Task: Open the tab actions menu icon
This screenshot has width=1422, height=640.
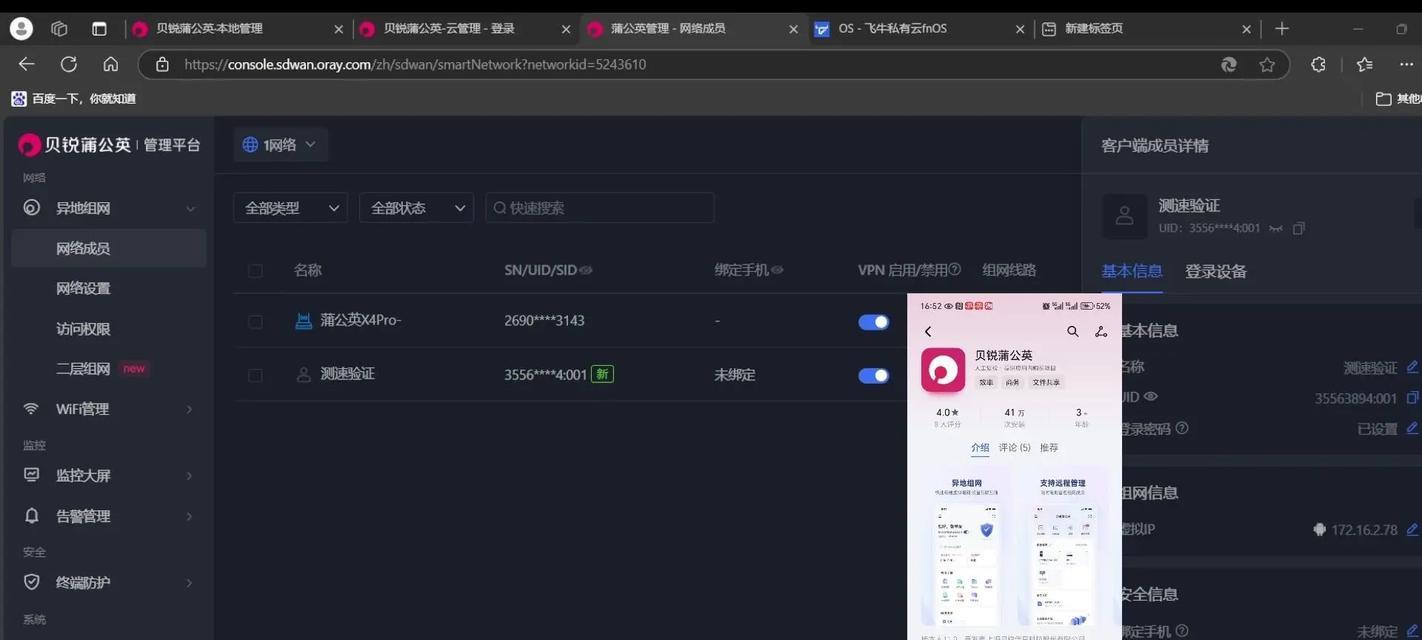Action: pos(99,29)
